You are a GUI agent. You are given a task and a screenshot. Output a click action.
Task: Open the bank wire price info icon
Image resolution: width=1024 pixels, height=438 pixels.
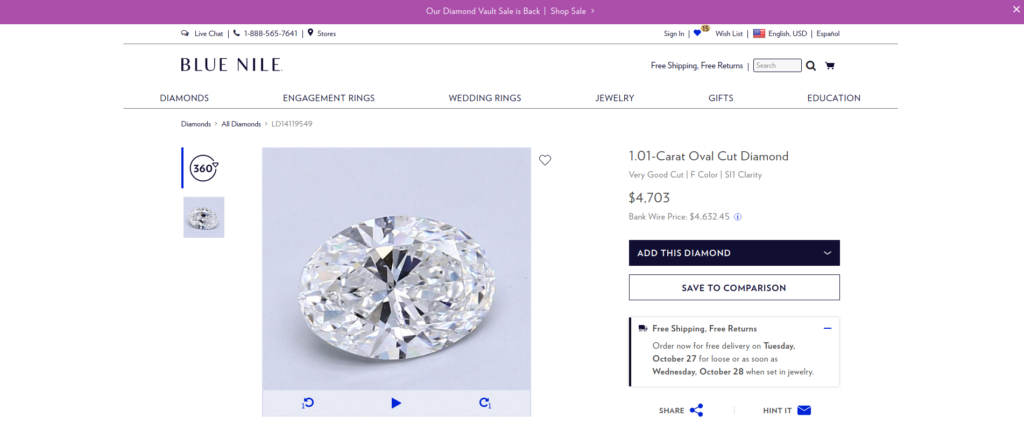point(738,216)
